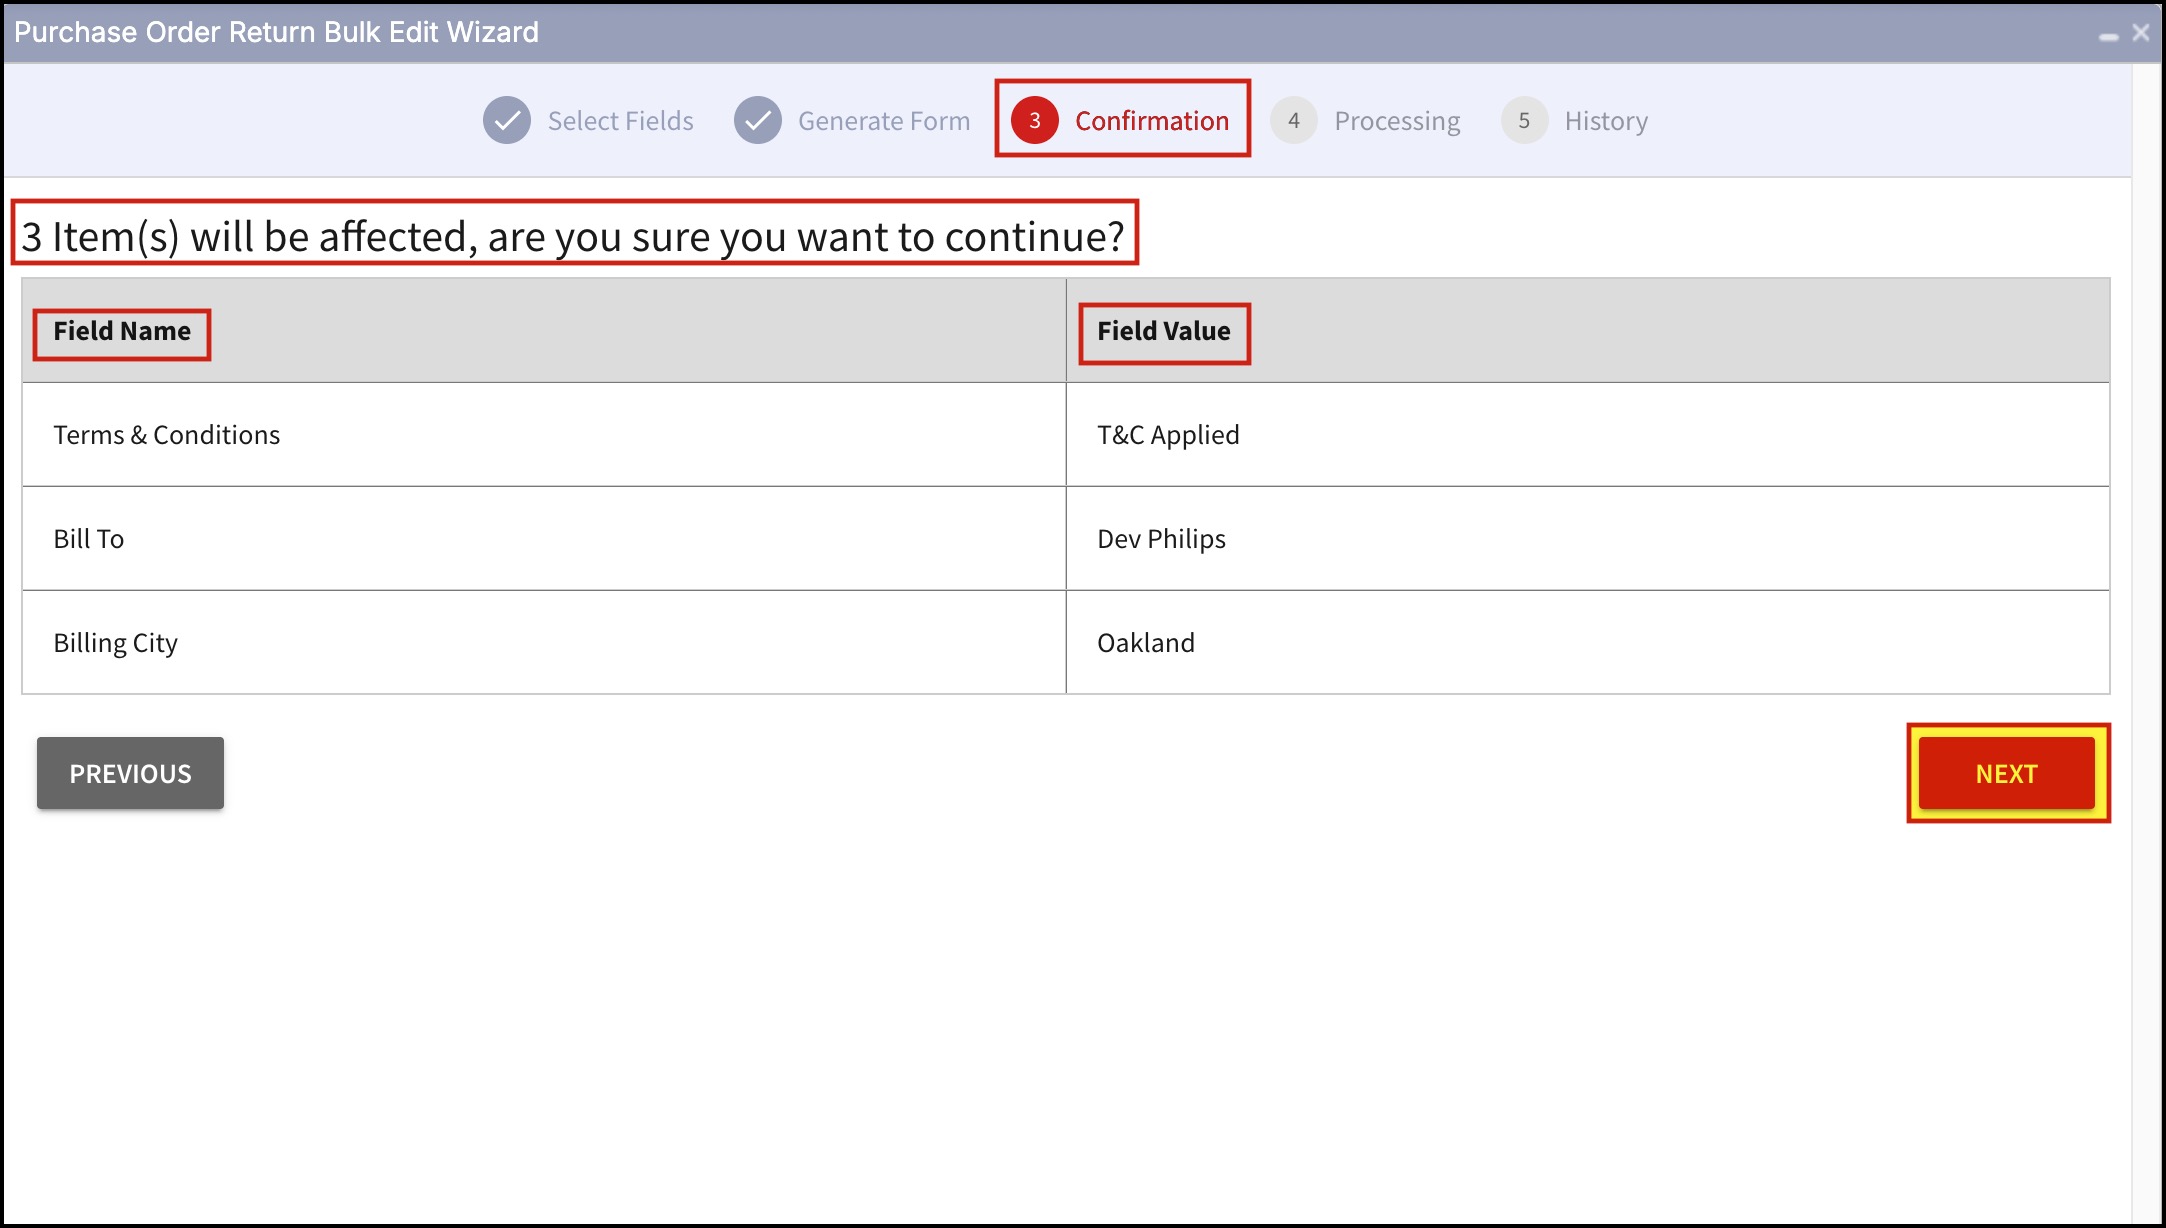Jump to the Processing step label
2166x1228 pixels.
click(x=1397, y=121)
